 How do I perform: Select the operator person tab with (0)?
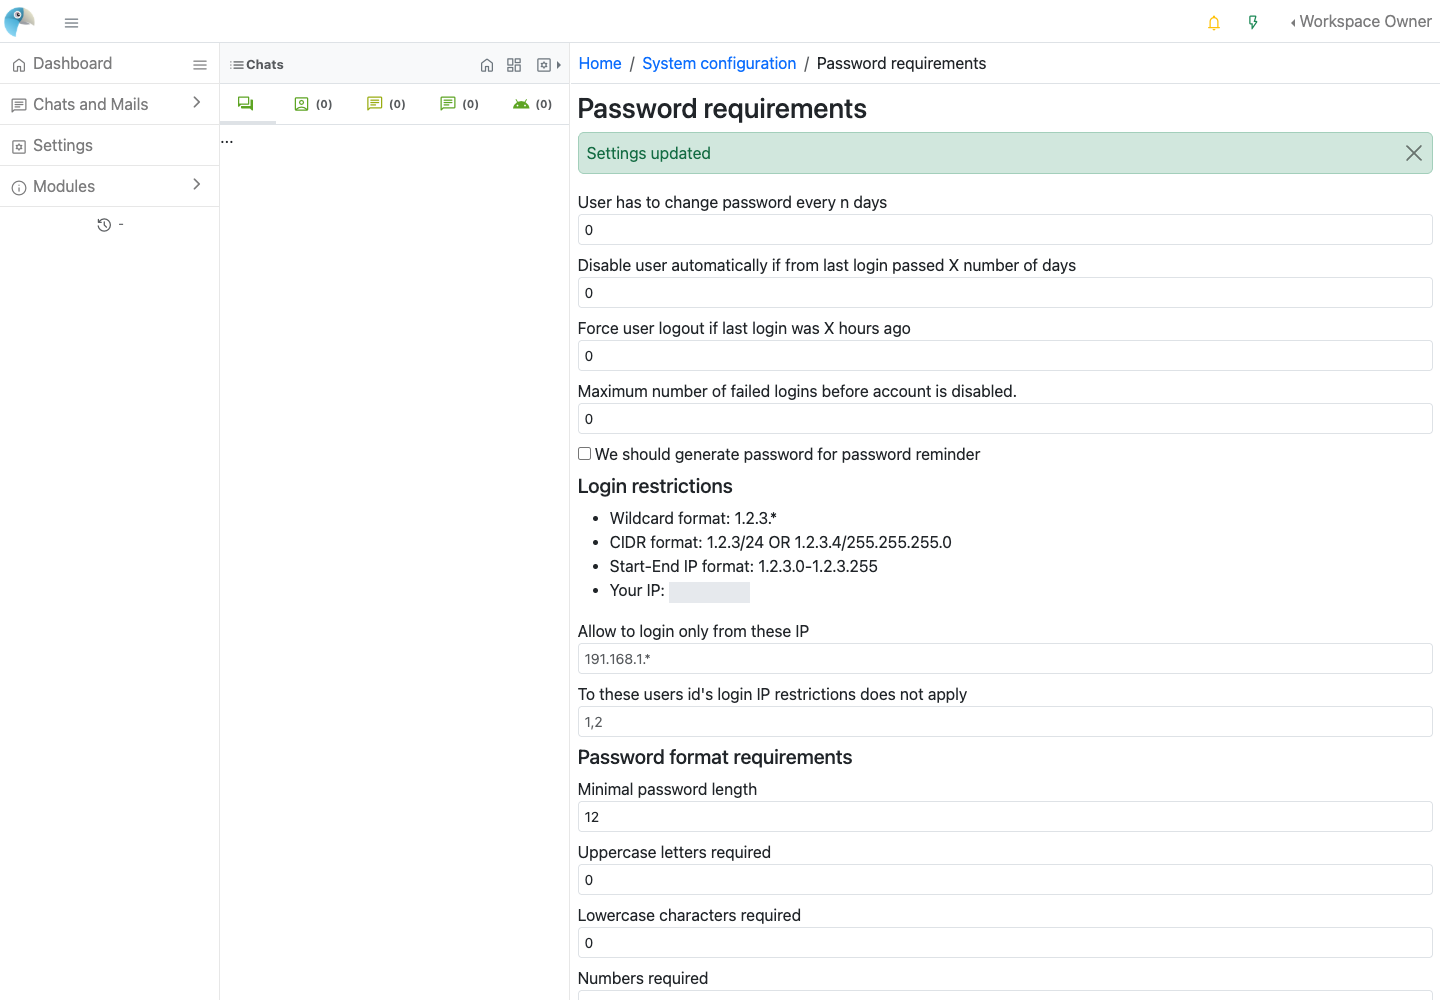(313, 104)
